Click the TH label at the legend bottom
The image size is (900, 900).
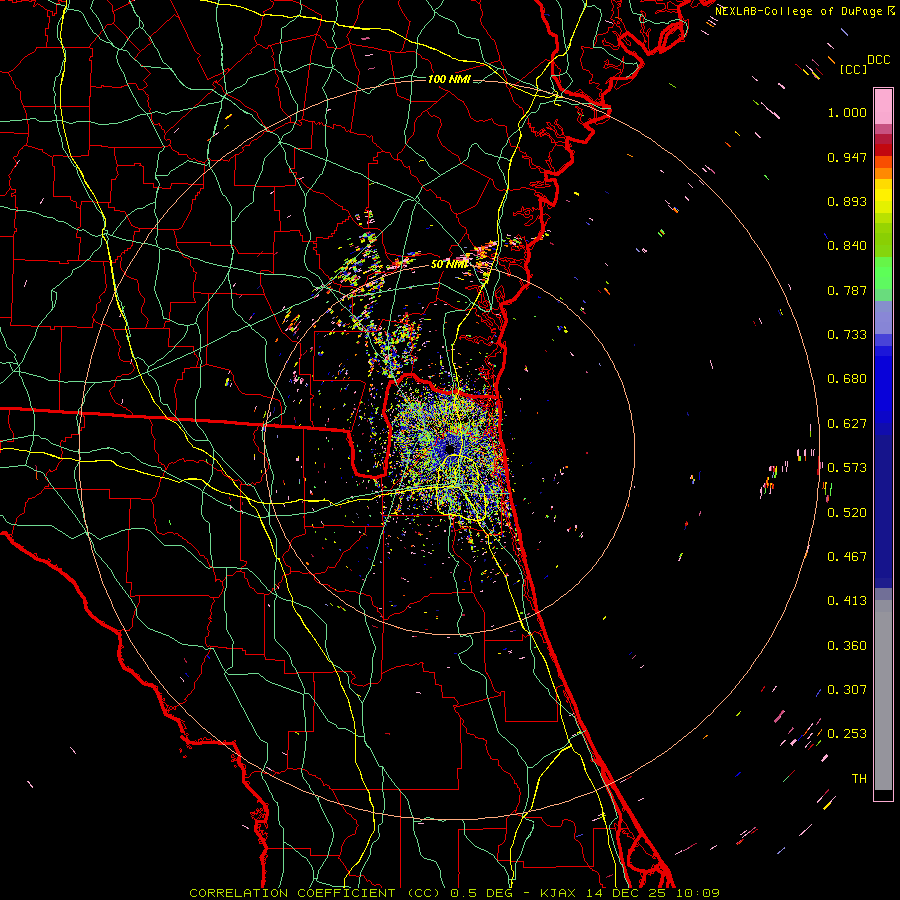pyautogui.click(x=859, y=779)
